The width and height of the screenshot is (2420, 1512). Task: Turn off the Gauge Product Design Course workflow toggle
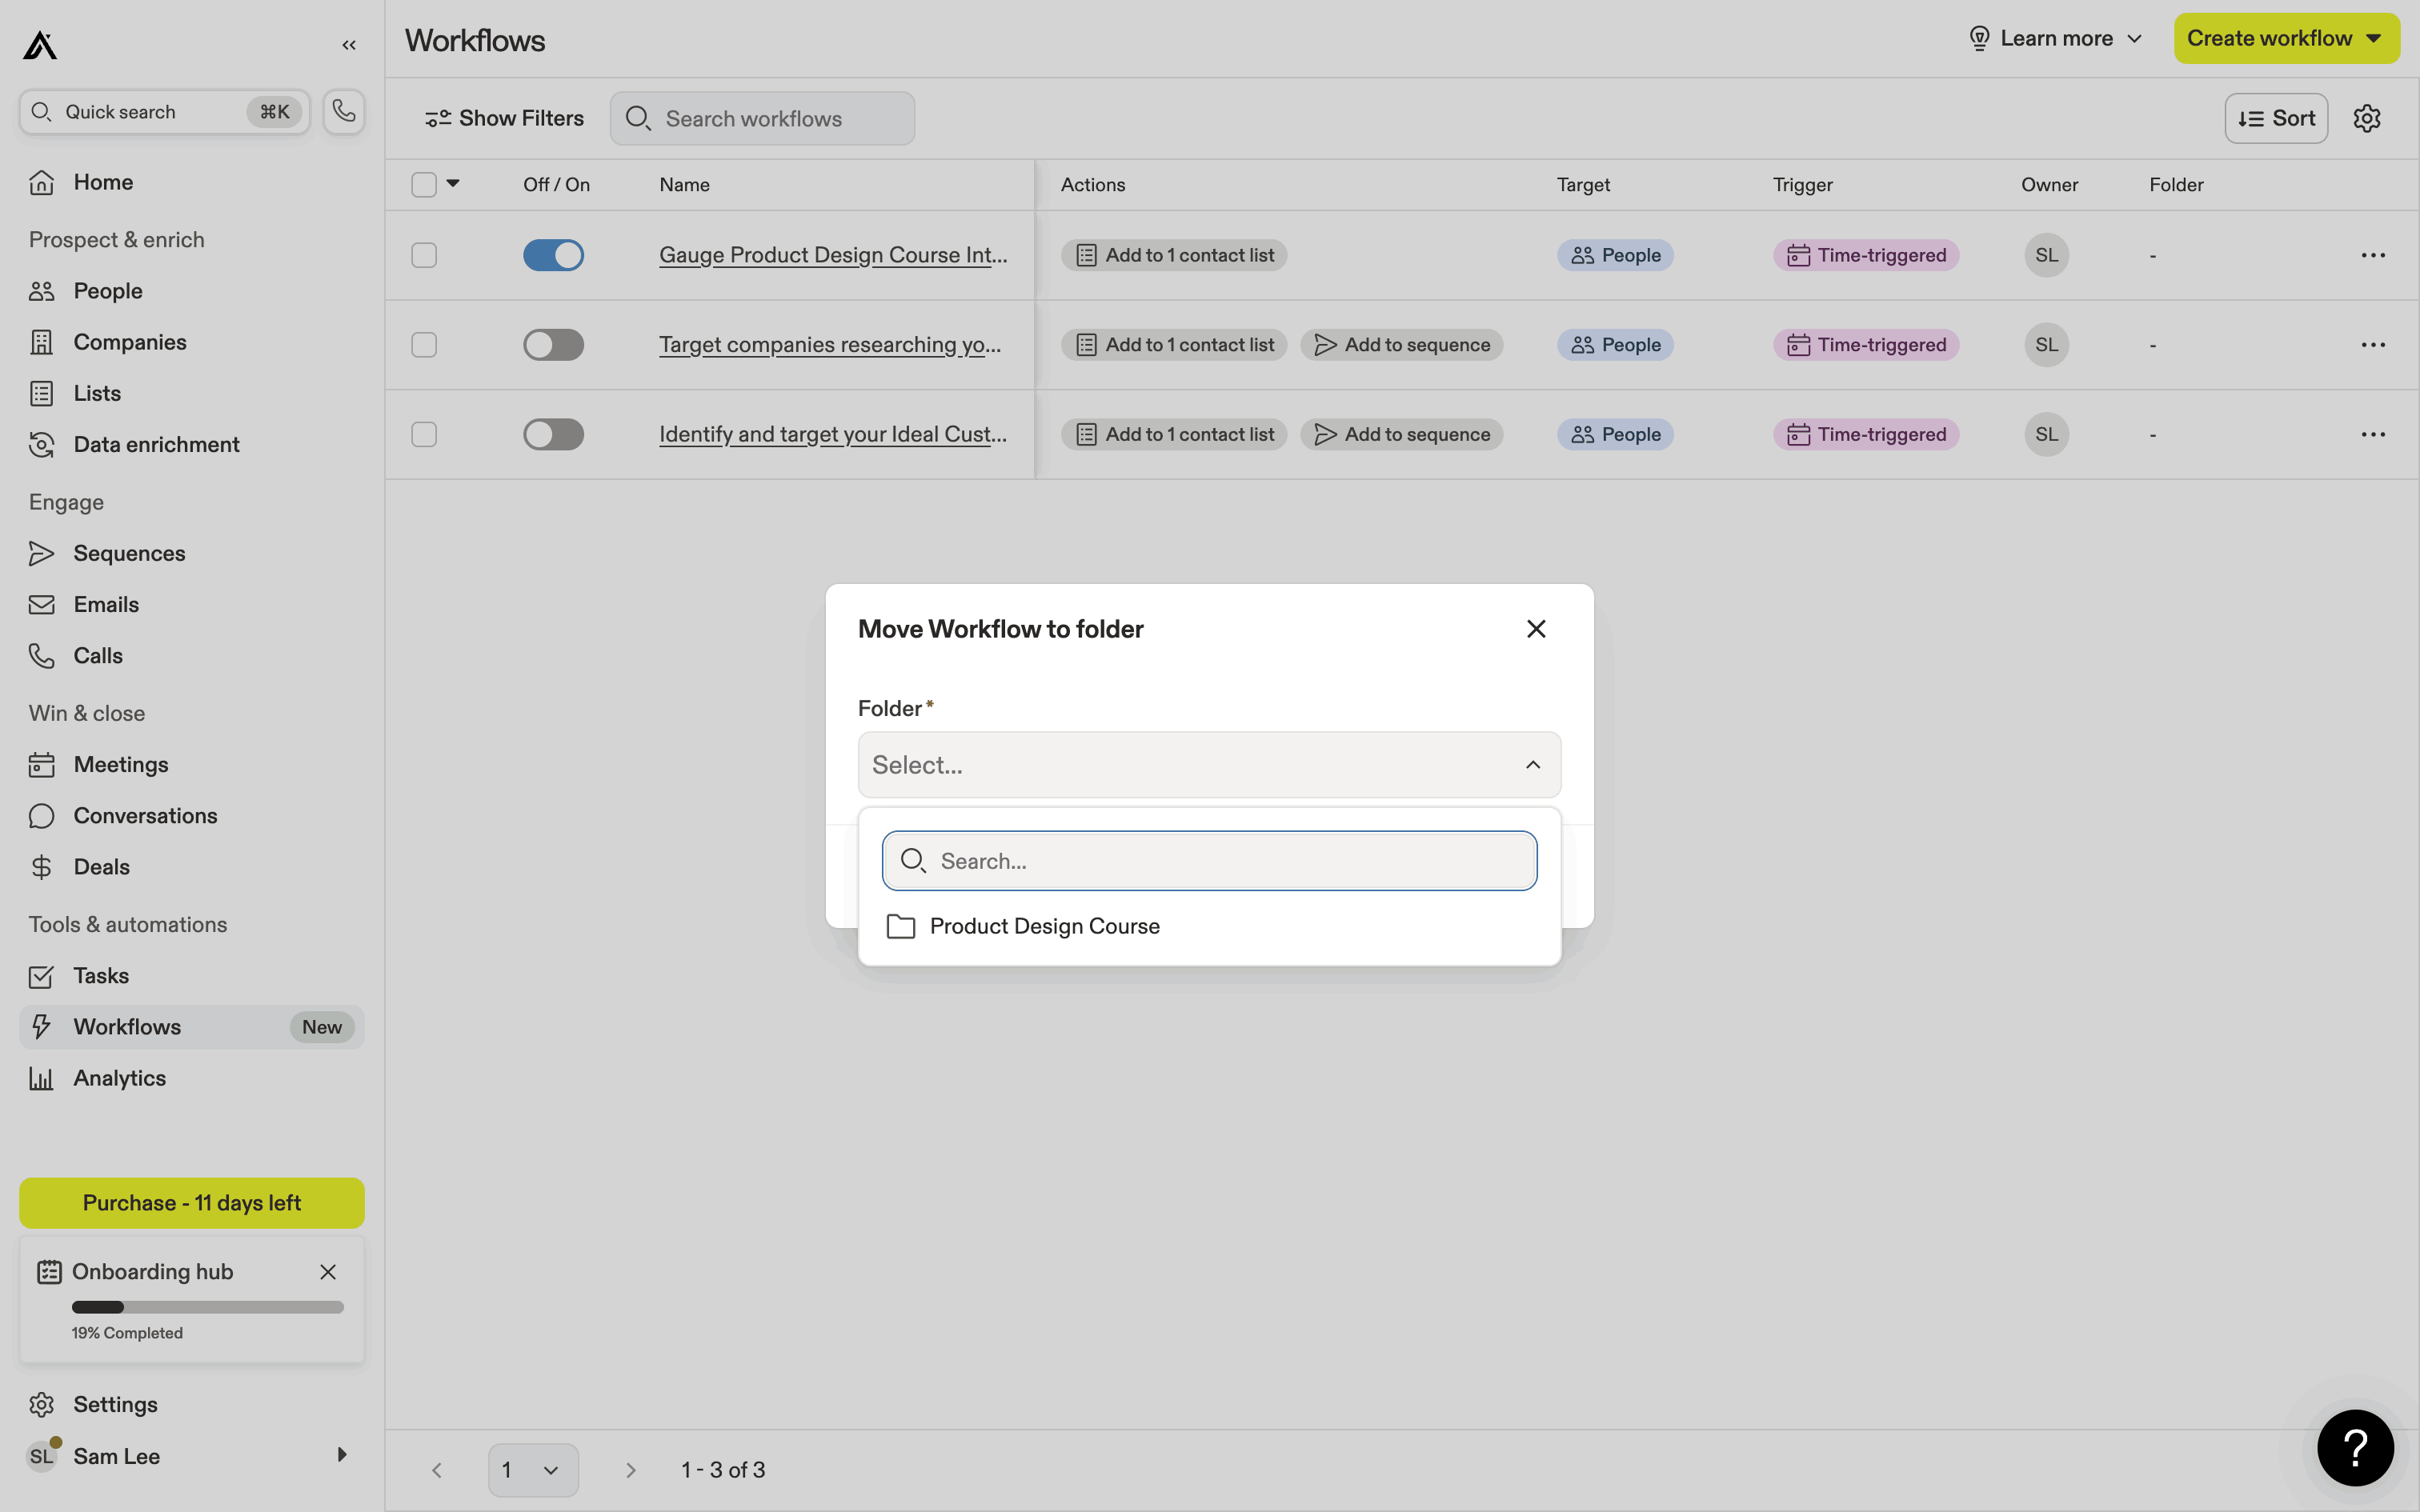(x=553, y=255)
